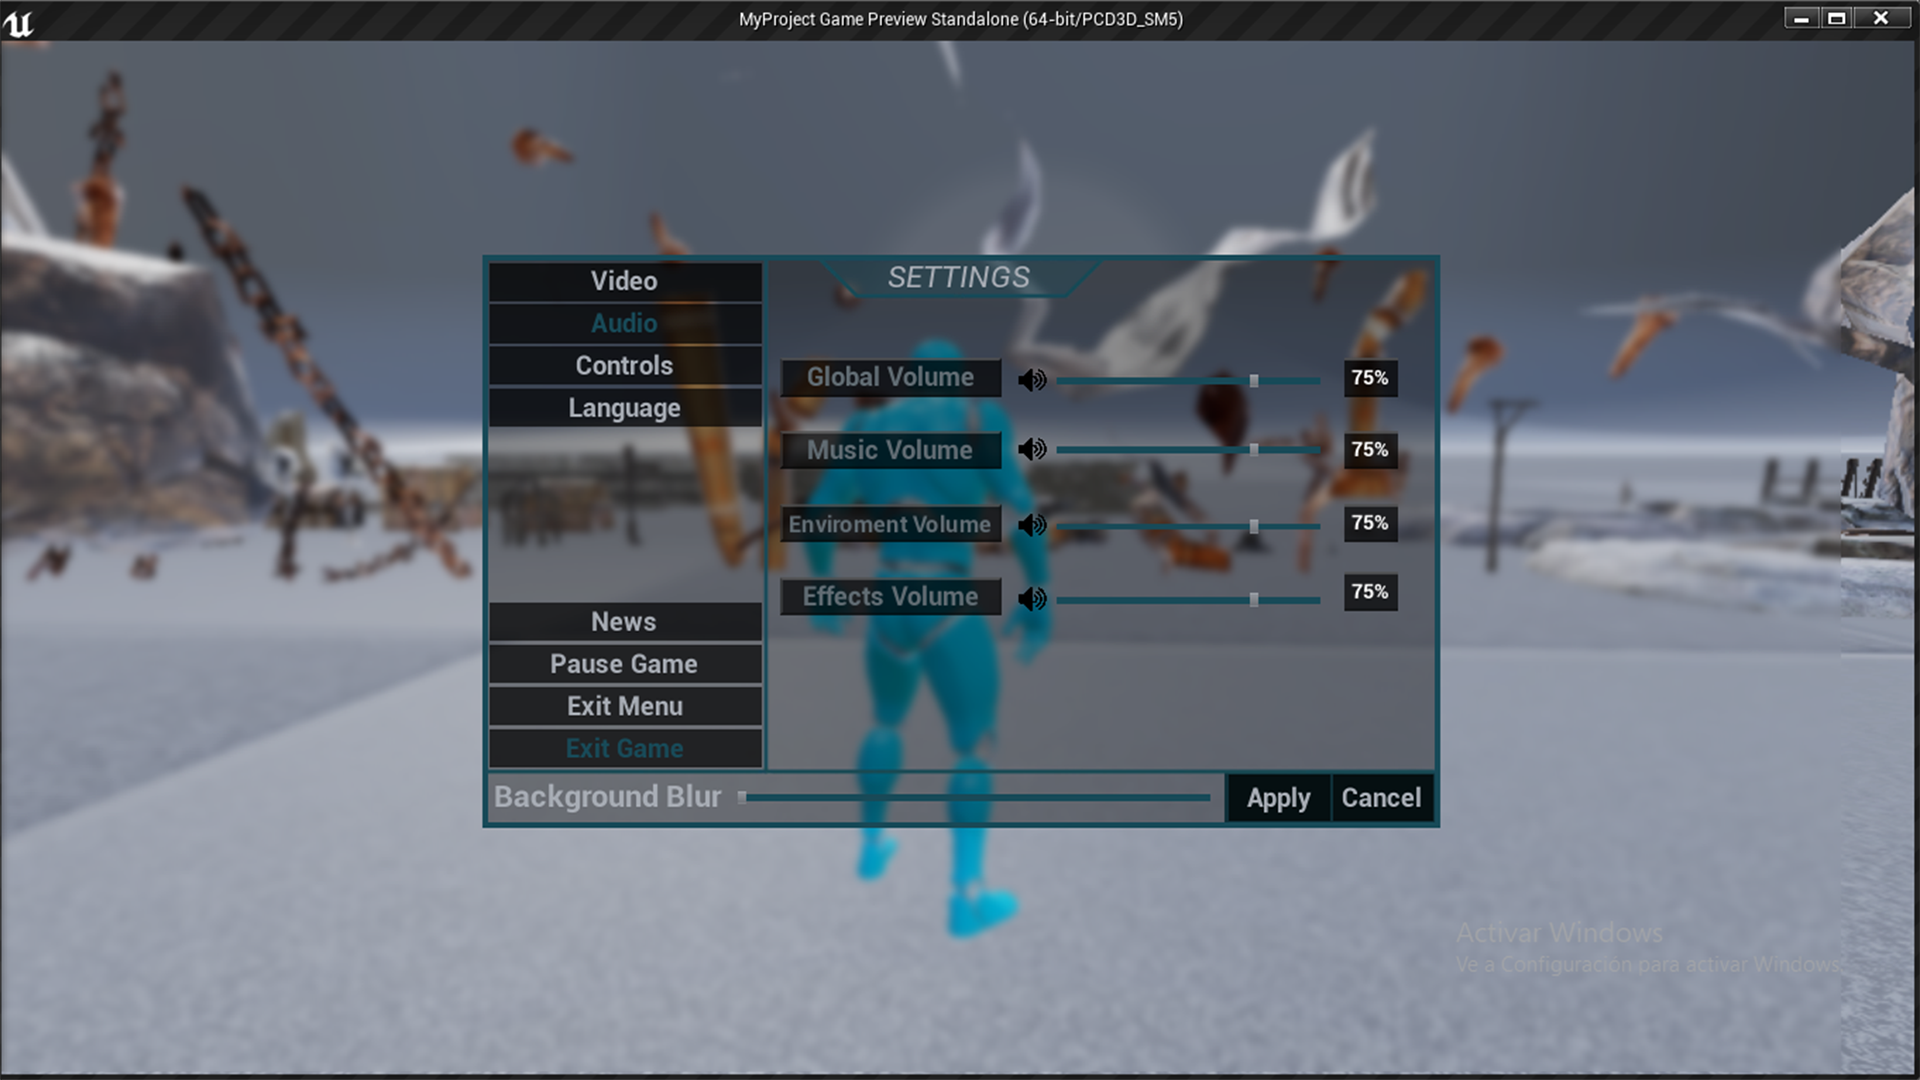
Task: Click the Pause Game option
Action: click(x=622, y=663)
